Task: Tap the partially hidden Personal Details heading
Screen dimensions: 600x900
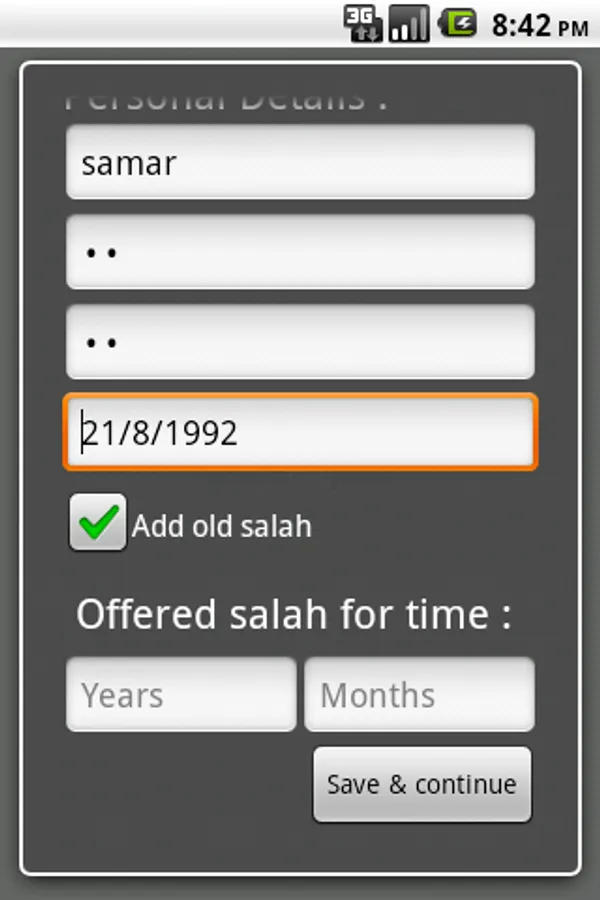Action: 226,100
